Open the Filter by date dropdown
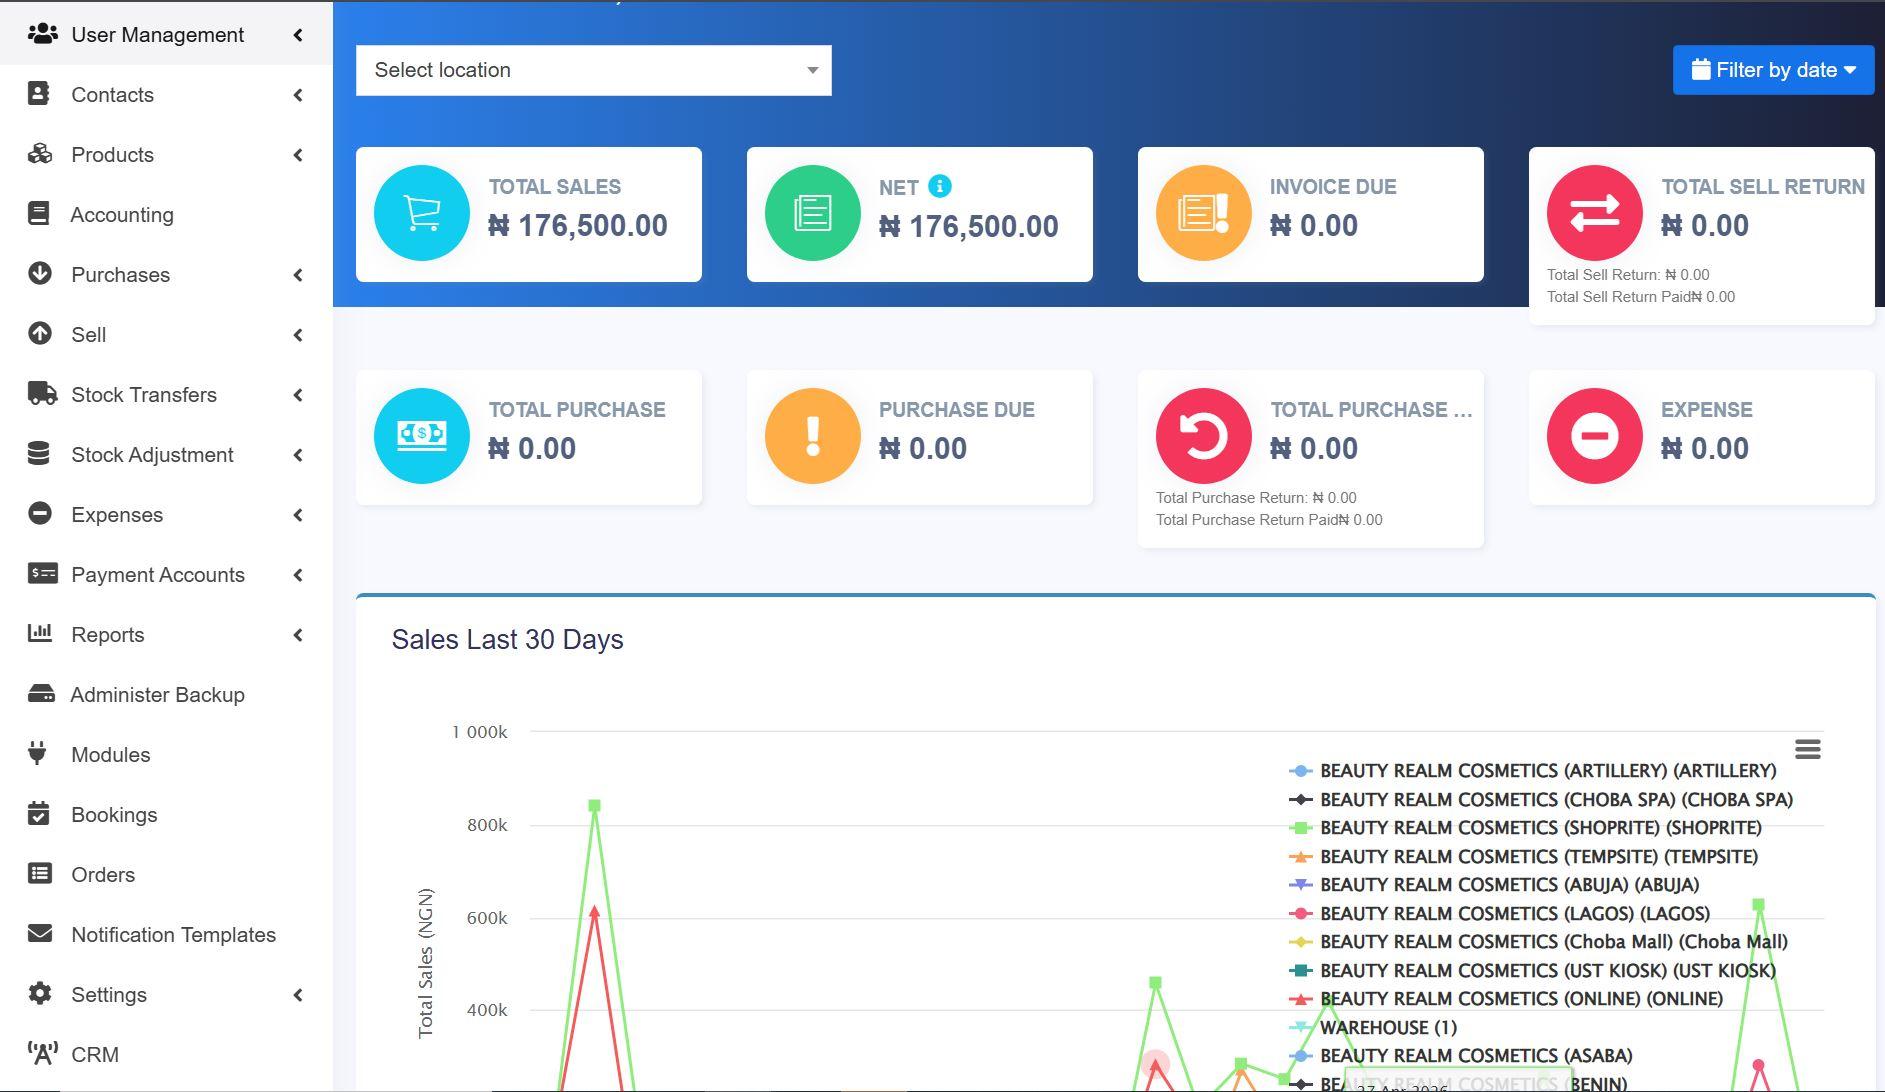The width and height of the screenshot is (1885, 1092). 1773,70
